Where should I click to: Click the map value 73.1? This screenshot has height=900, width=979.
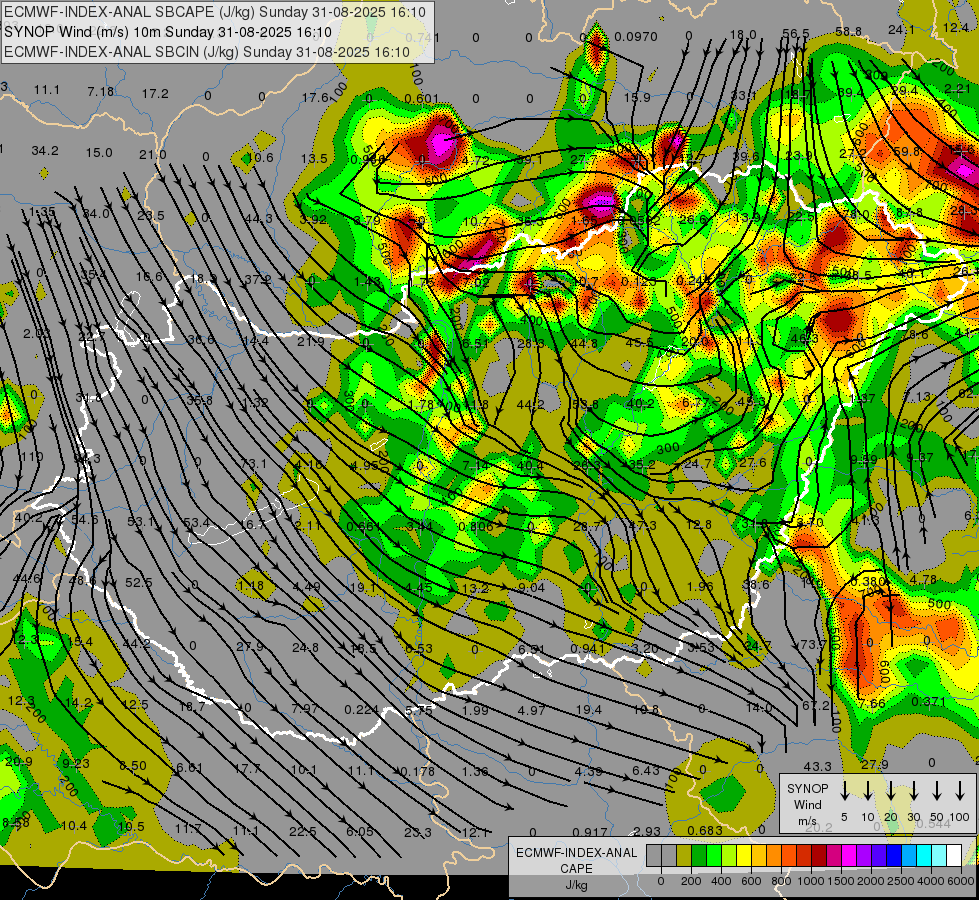pos(253,463)
